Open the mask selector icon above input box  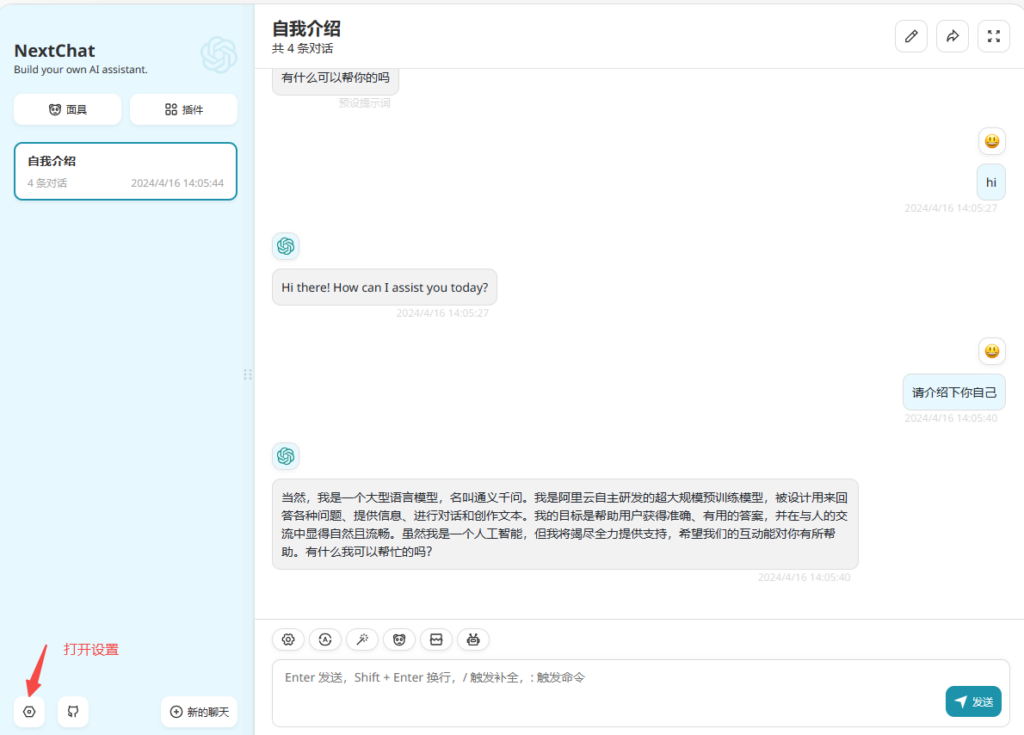(399, 639)
